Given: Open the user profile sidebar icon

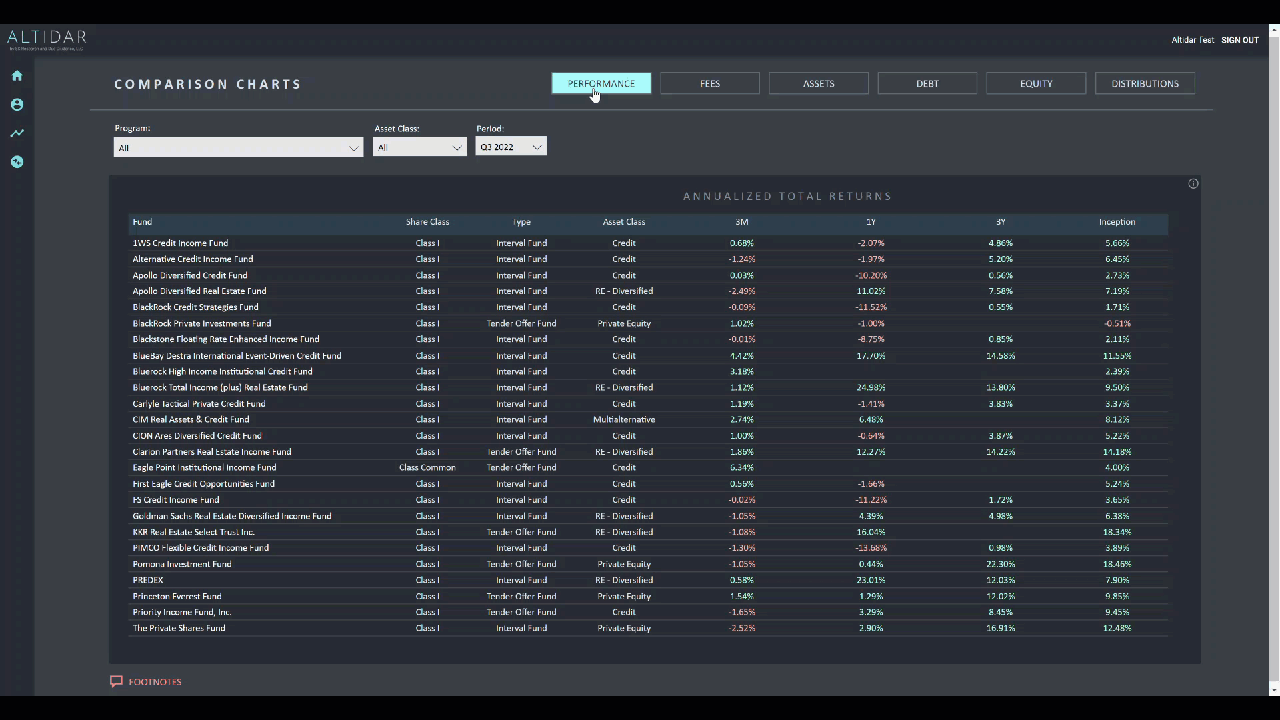Looking at the screenshot, I should 17,104.
